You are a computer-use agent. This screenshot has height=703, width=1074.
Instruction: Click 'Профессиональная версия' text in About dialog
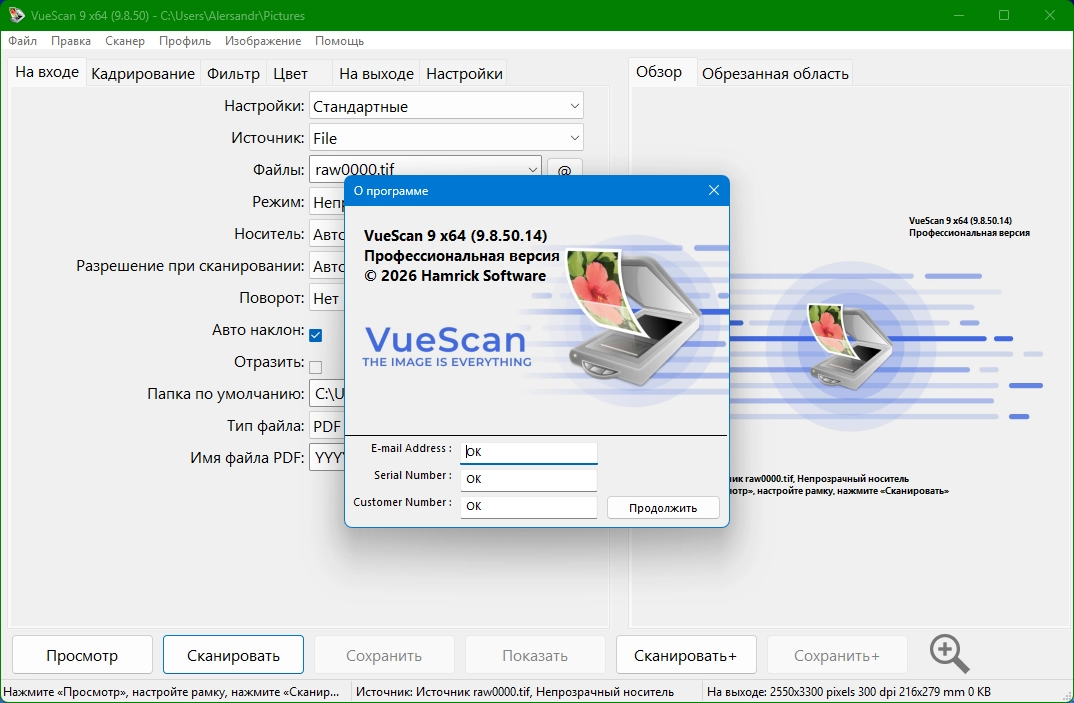[x=462, y=256]
